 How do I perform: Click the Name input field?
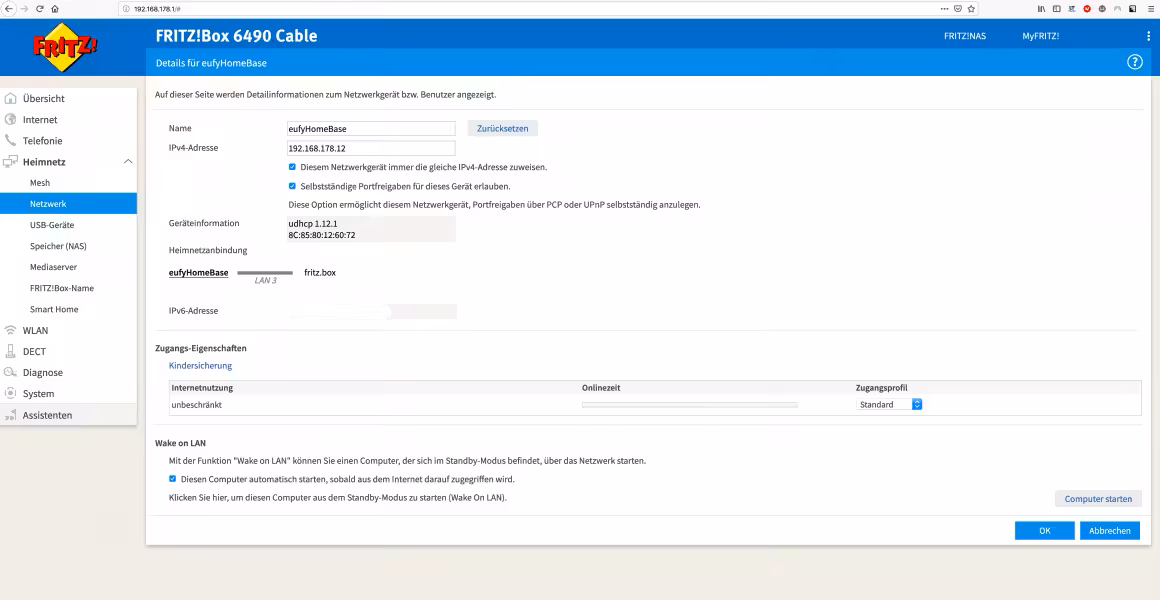371,129
